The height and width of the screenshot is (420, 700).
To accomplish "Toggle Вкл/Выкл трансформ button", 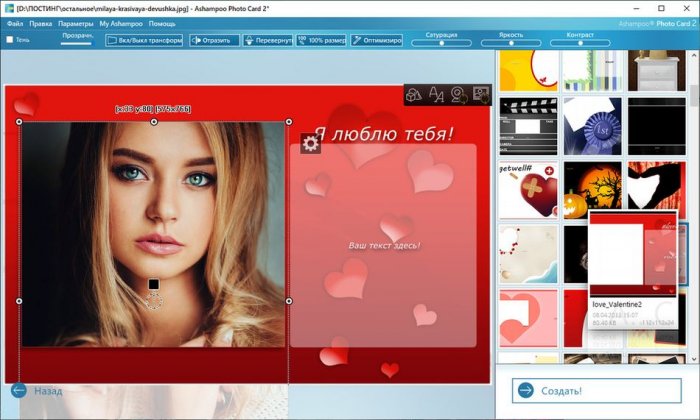I will tap(144, 40).
